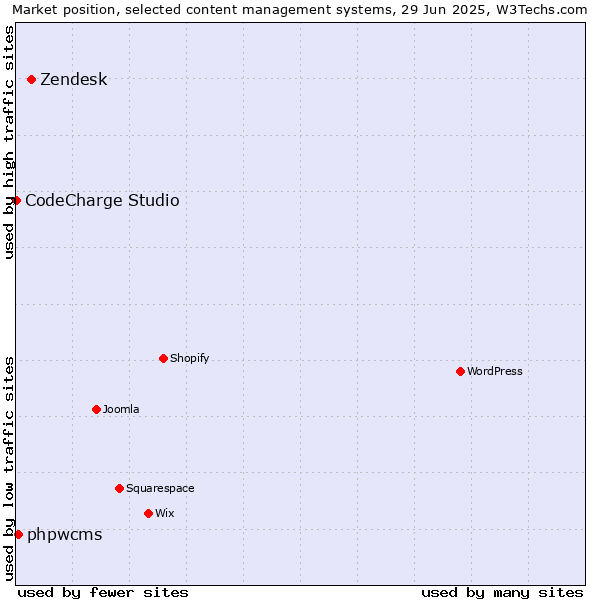Select the Shopify label
600x600 pixels.
(x=189, y=358)
